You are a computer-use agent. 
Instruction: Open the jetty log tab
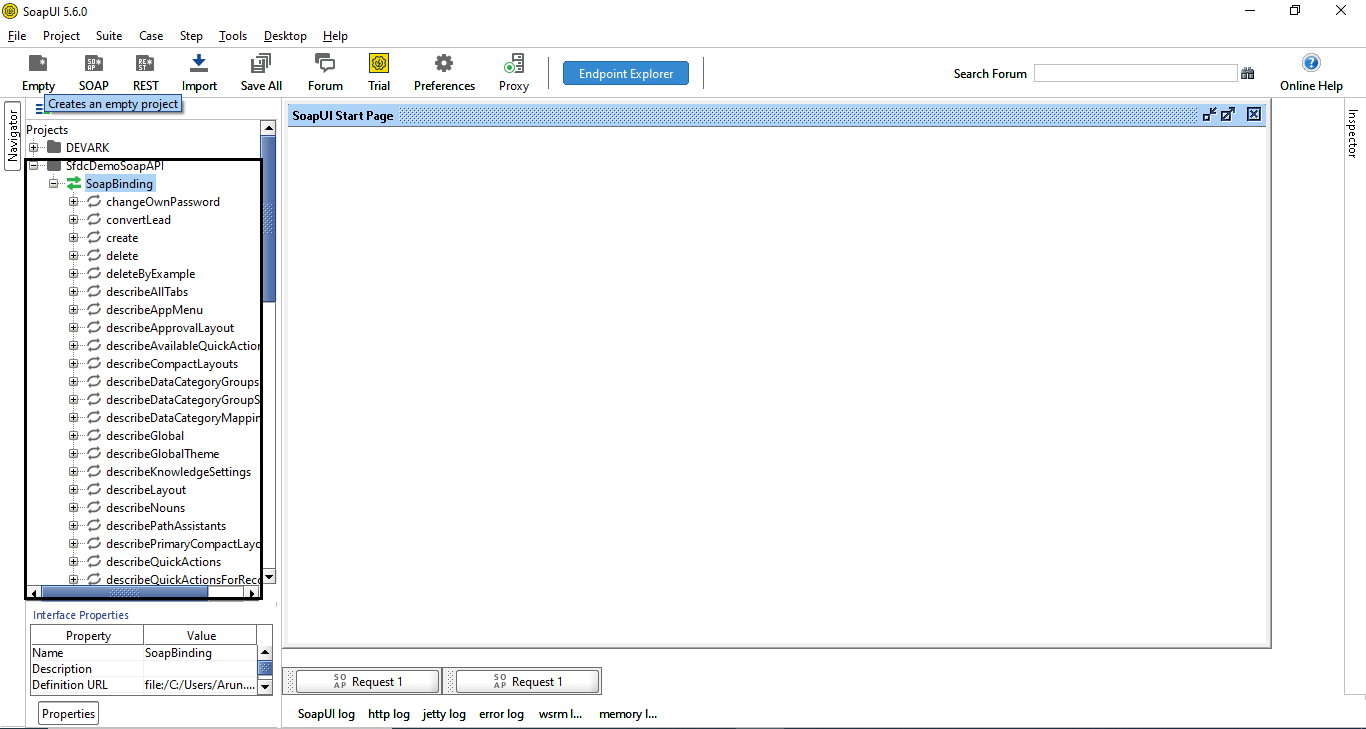pos(444,714)
